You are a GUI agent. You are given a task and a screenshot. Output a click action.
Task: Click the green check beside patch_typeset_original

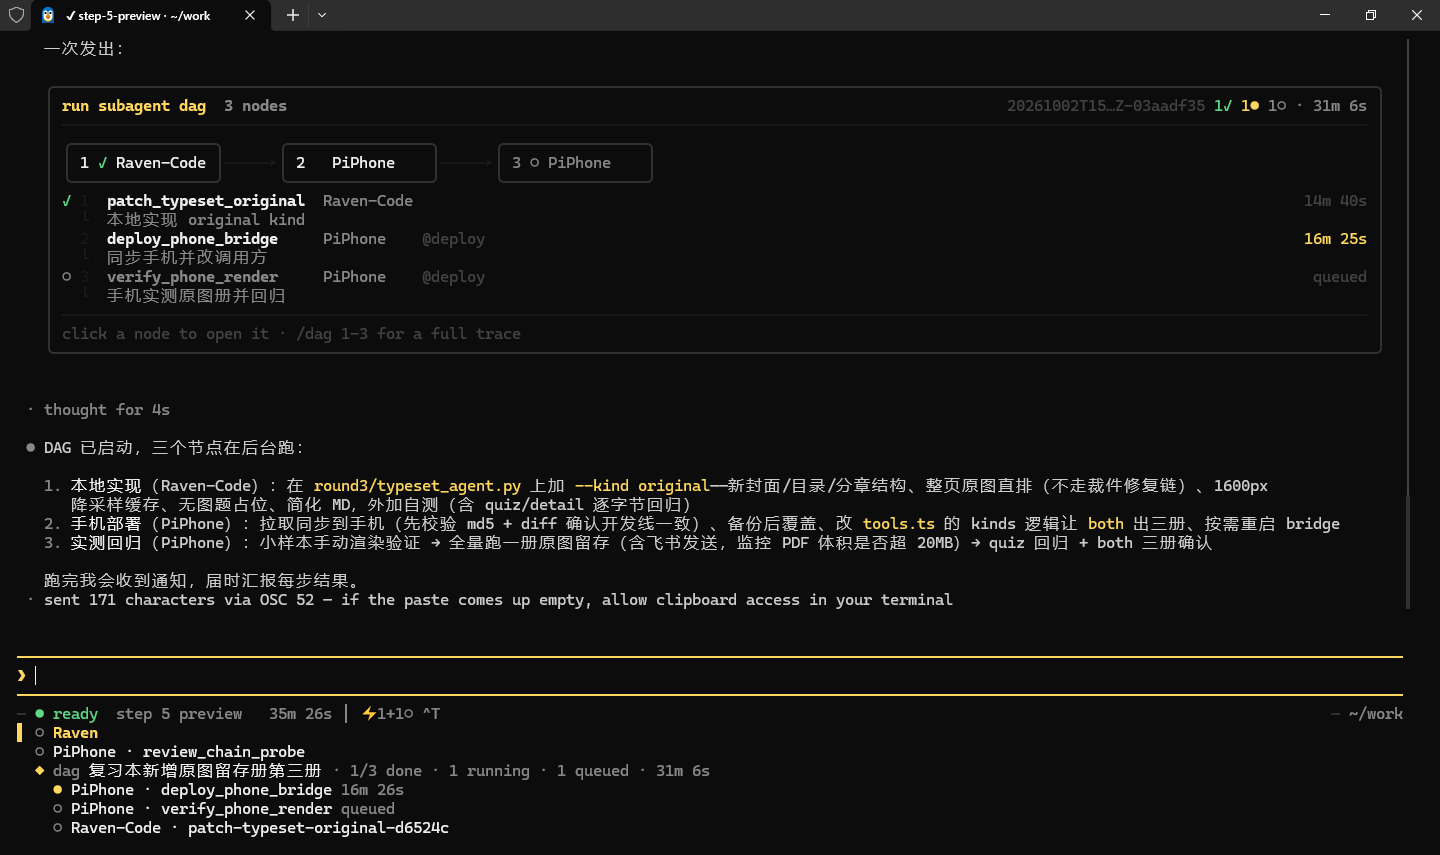pyautogui.click(x=67, y=201)
